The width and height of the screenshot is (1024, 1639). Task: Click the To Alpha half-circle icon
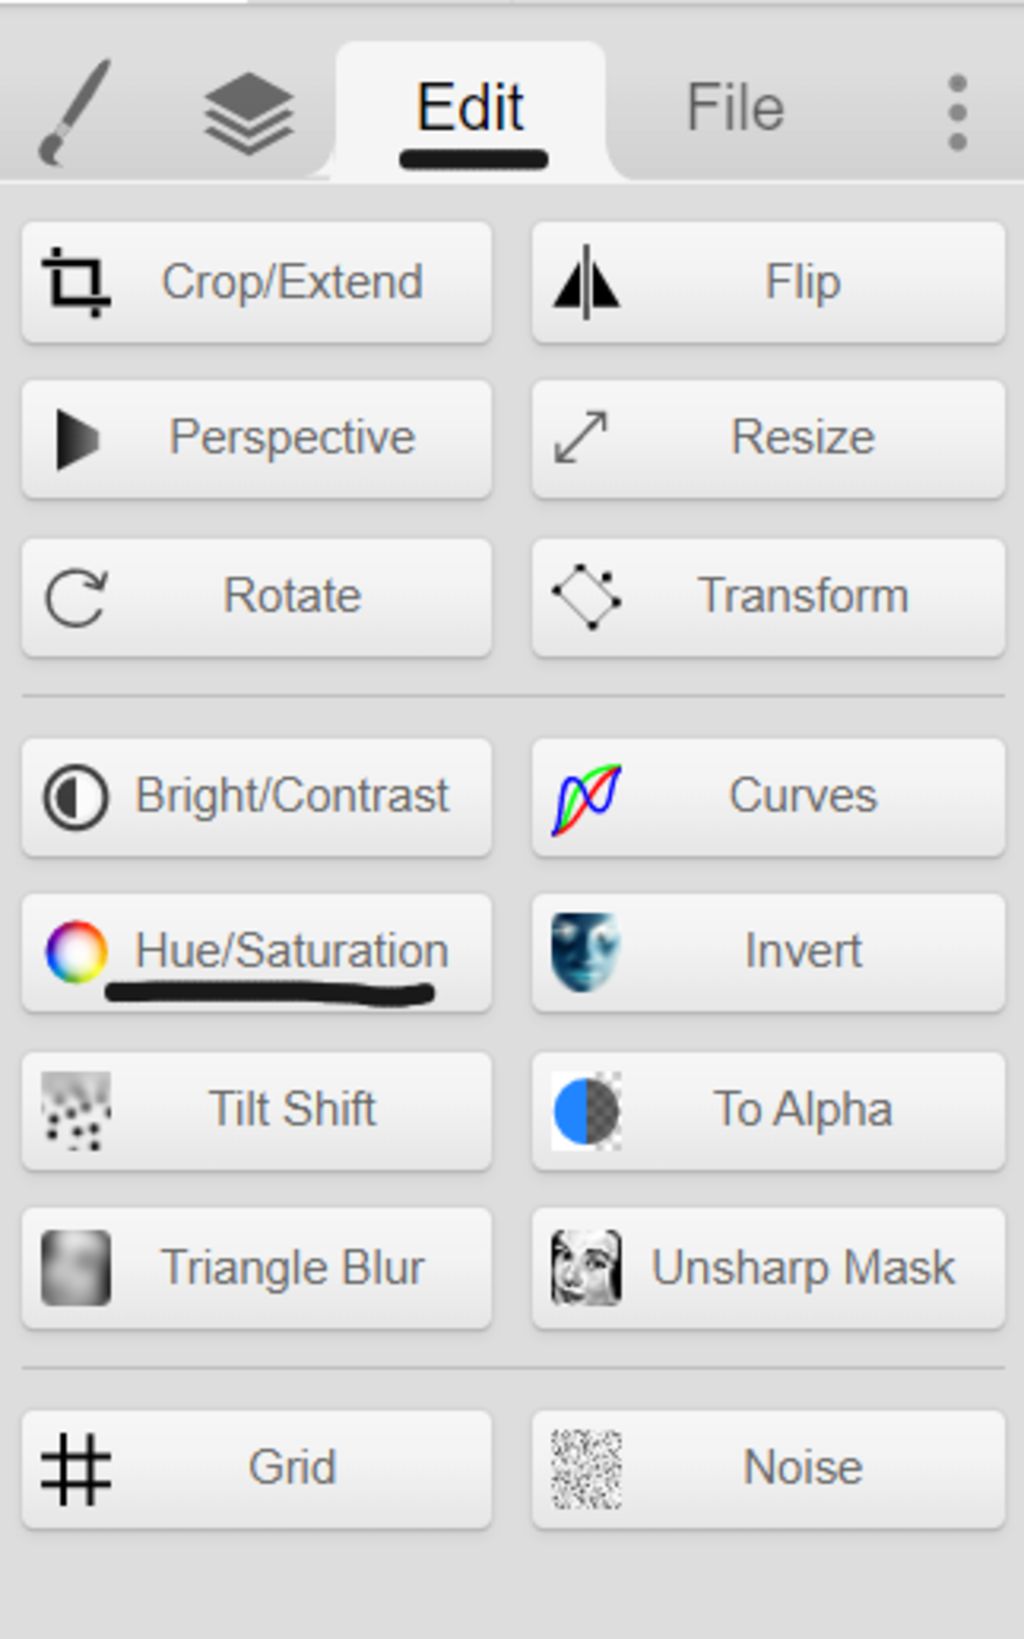click(x=587, y=1110)
